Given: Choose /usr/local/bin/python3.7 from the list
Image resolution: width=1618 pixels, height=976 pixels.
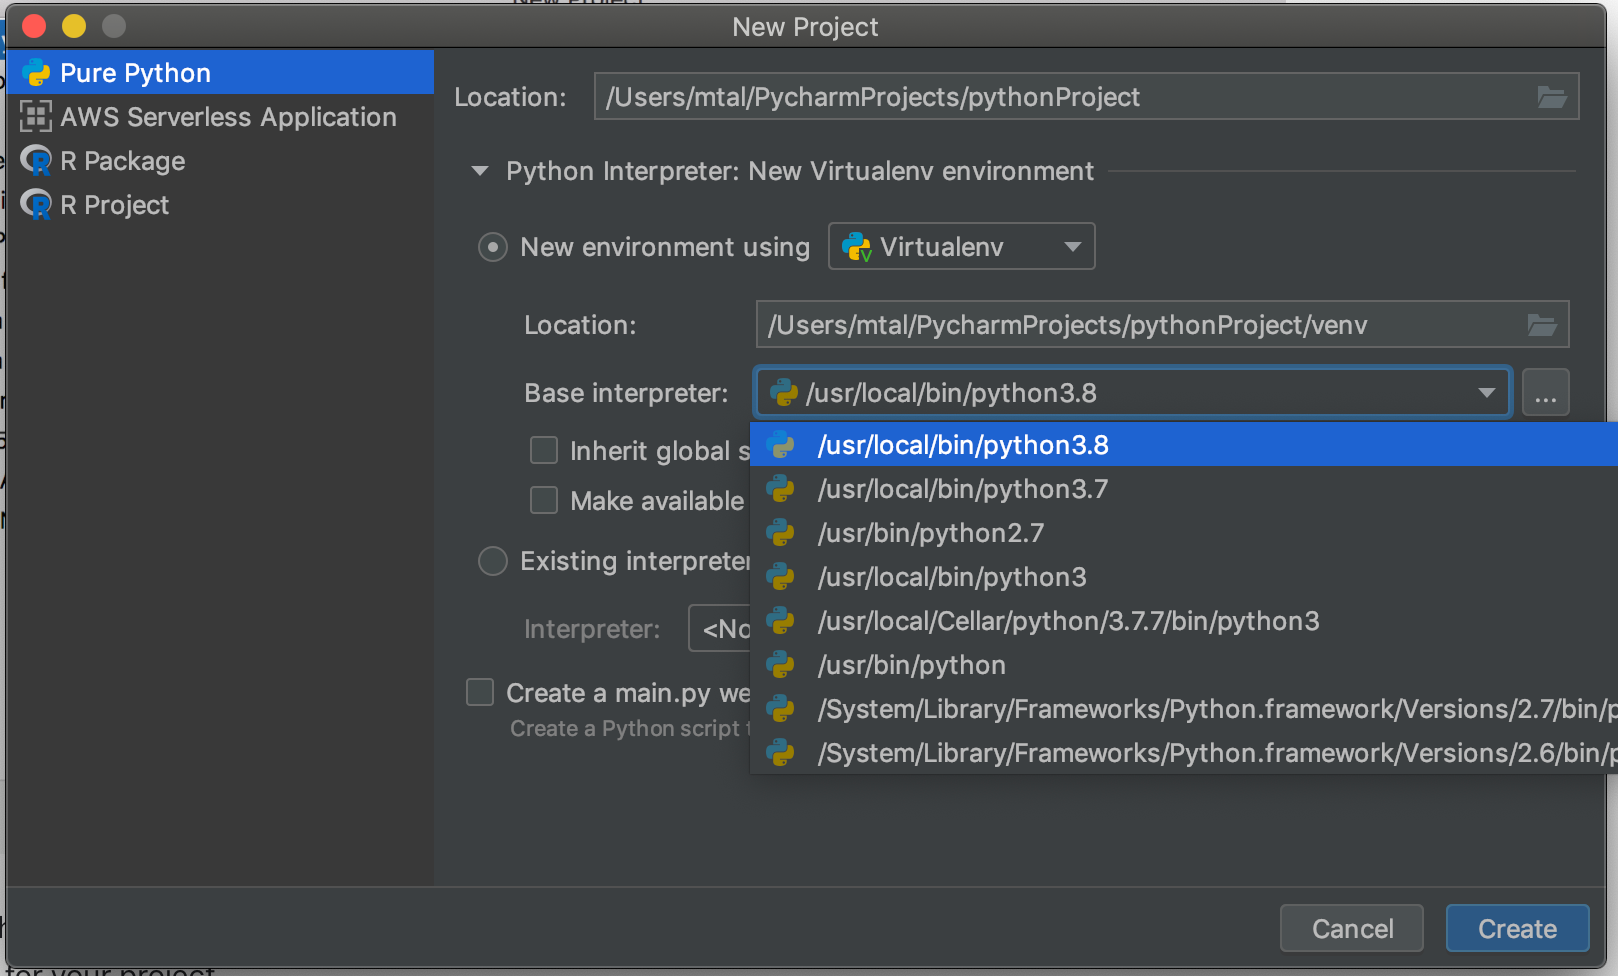Looking at the screenshot, I should click(x=962, y=489).
